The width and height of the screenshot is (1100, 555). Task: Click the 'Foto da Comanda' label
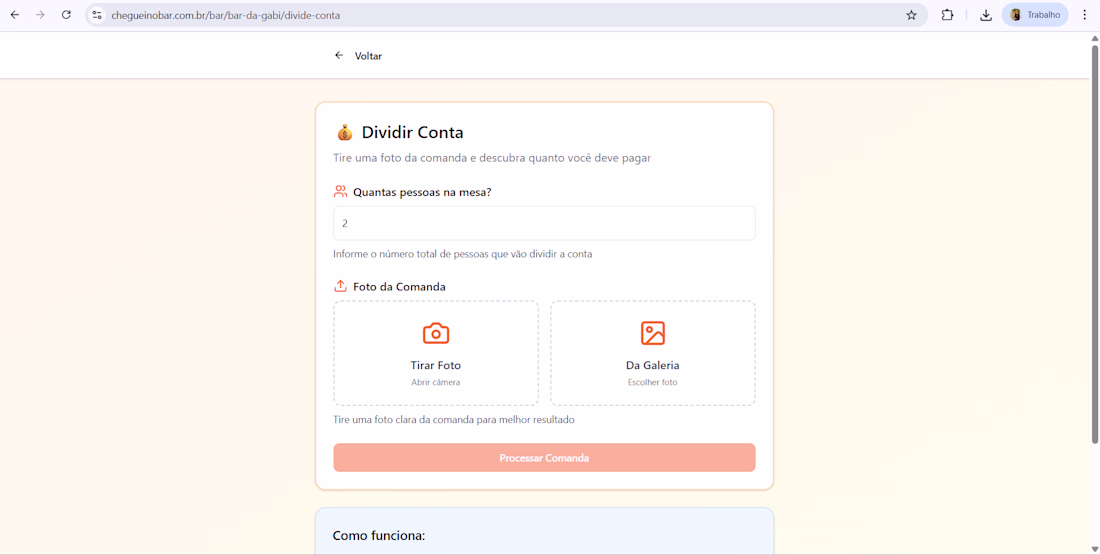(399, 287)
